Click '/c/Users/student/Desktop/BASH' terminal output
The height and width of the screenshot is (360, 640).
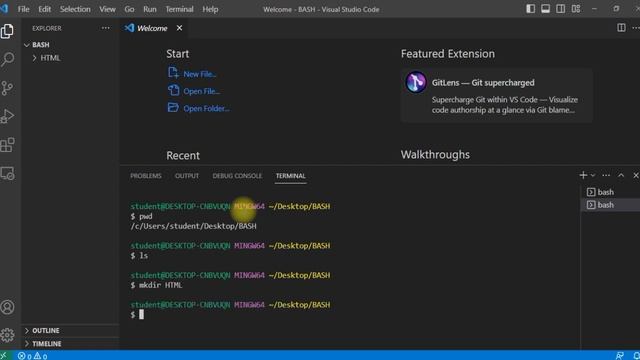click(x=193, y=226)
